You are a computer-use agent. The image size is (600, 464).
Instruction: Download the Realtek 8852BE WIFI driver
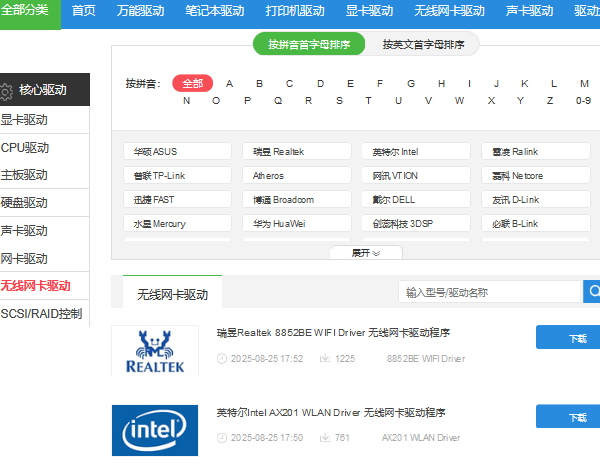576,338
